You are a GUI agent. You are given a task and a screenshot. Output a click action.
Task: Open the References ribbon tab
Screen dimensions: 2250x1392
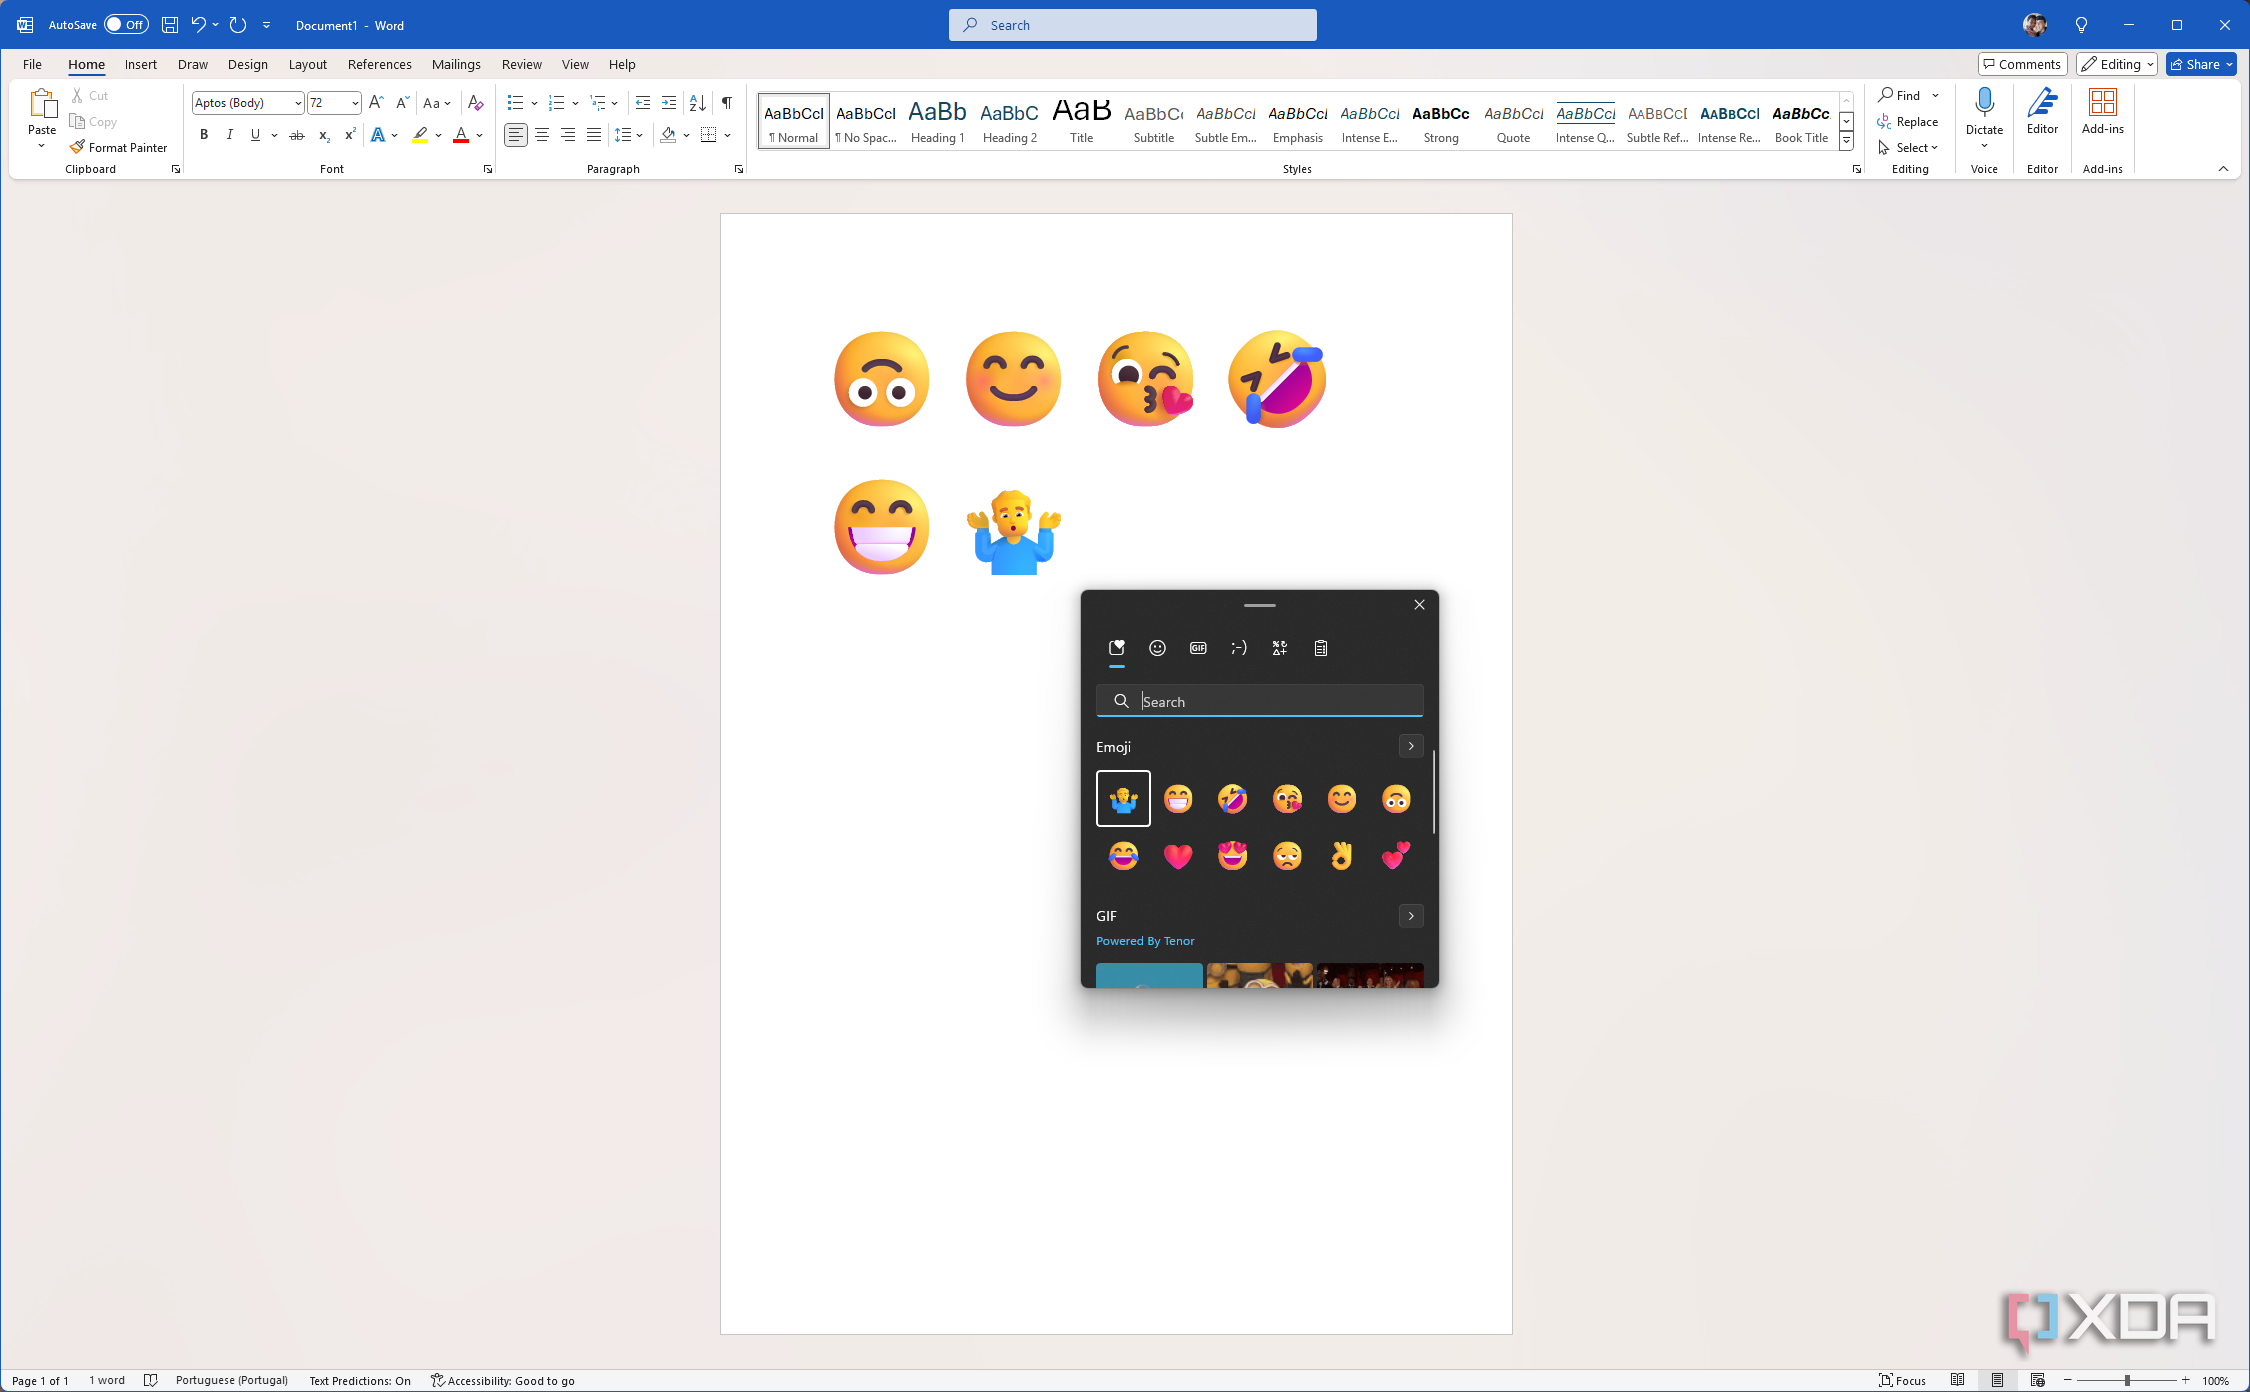[379, 64]
